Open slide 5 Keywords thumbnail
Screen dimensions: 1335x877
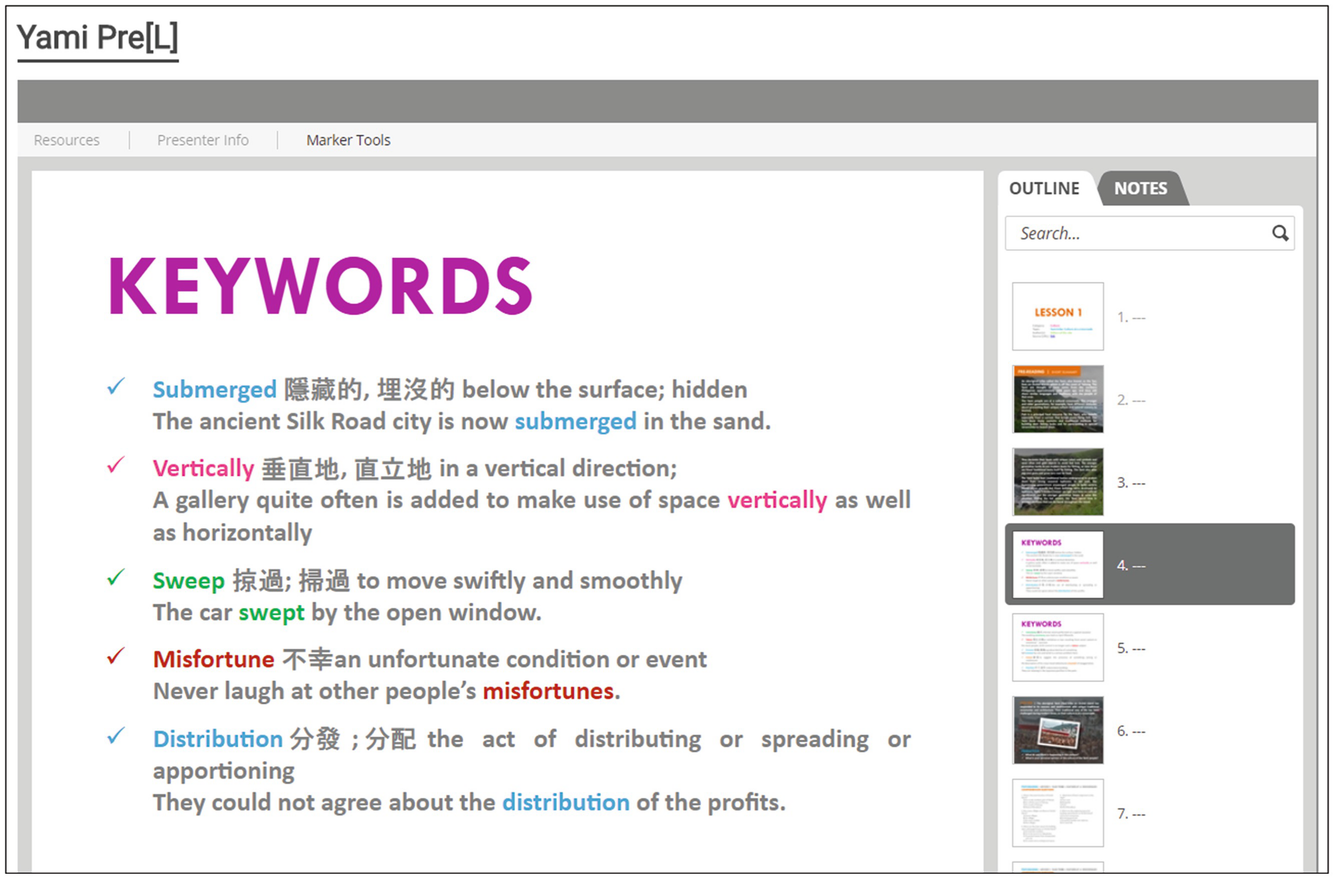pos(1058,648)
